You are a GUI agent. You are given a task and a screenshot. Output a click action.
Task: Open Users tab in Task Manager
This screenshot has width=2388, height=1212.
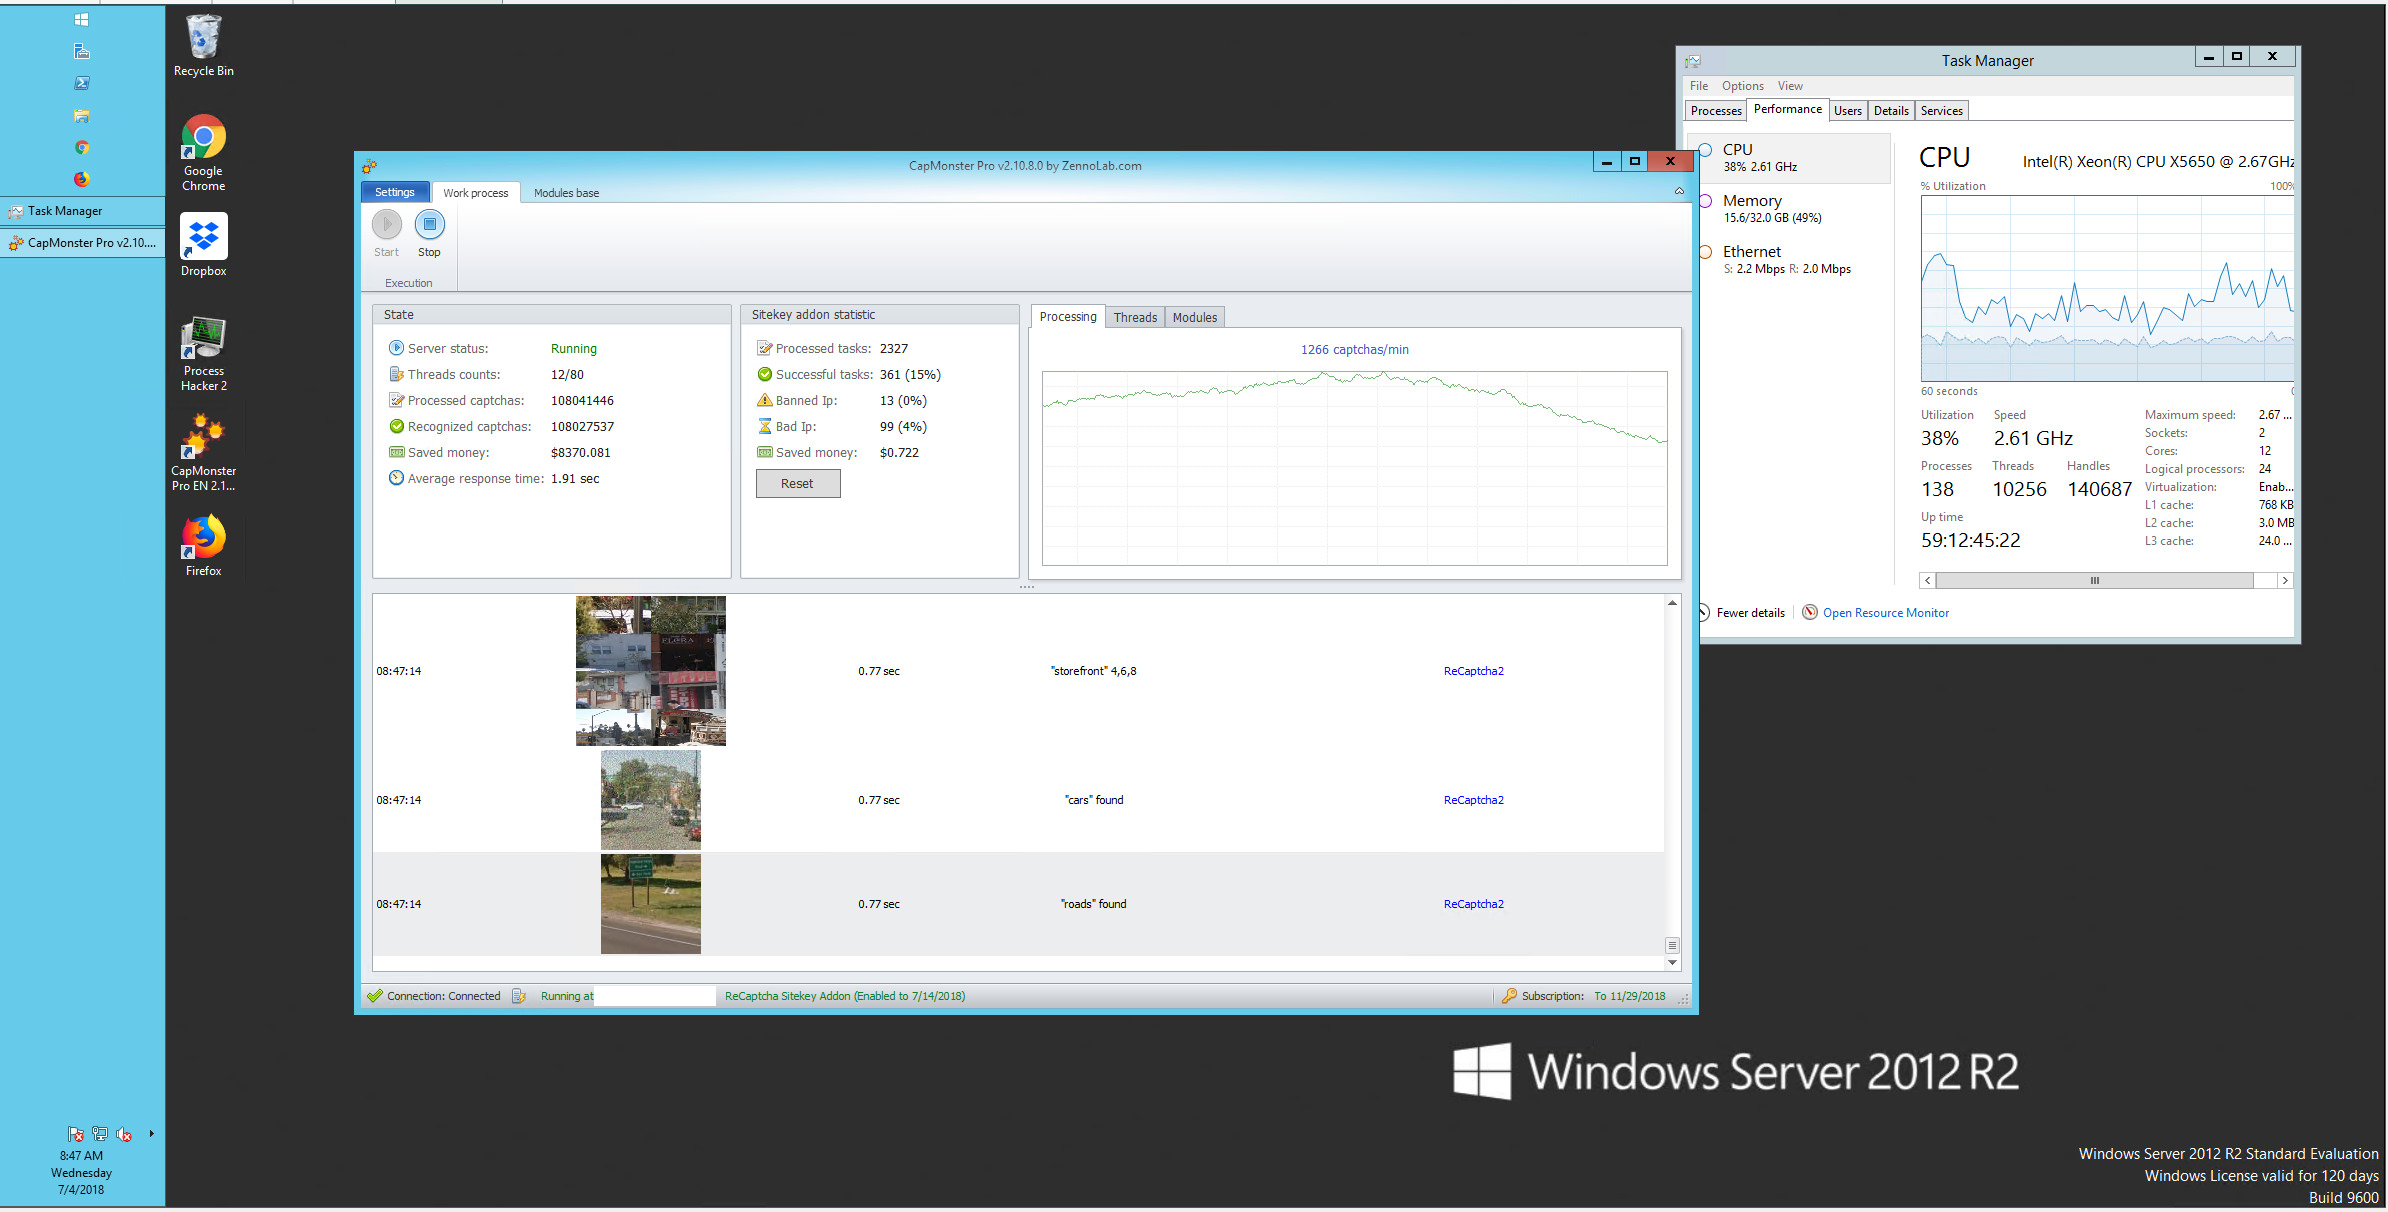pyautogui.click(x=1848, y=111)
